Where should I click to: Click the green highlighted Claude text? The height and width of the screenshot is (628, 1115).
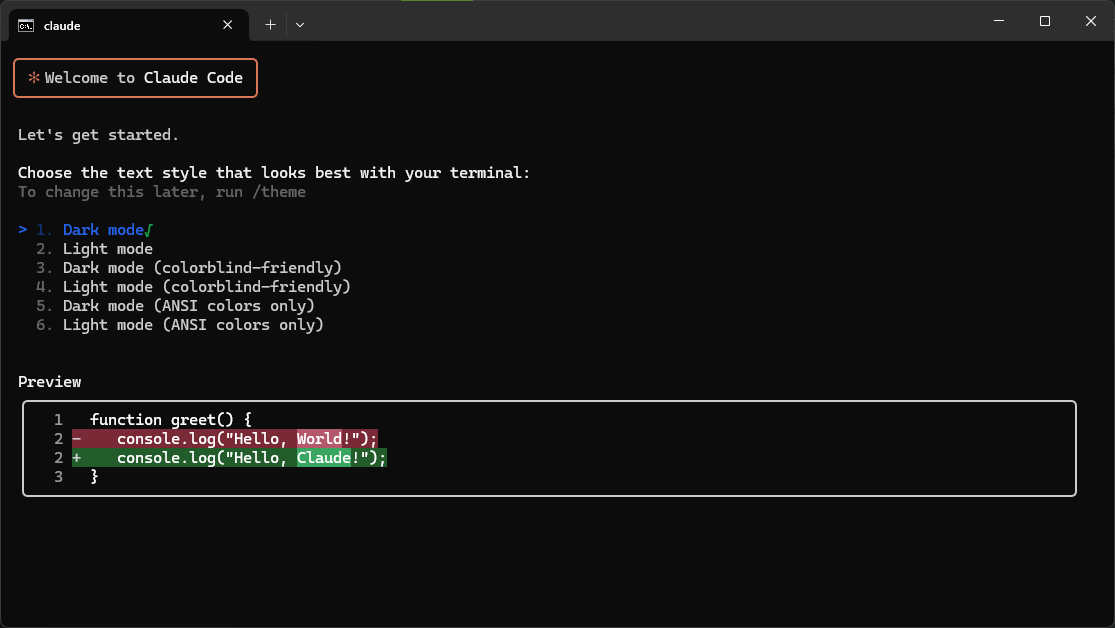pos(322,457)
